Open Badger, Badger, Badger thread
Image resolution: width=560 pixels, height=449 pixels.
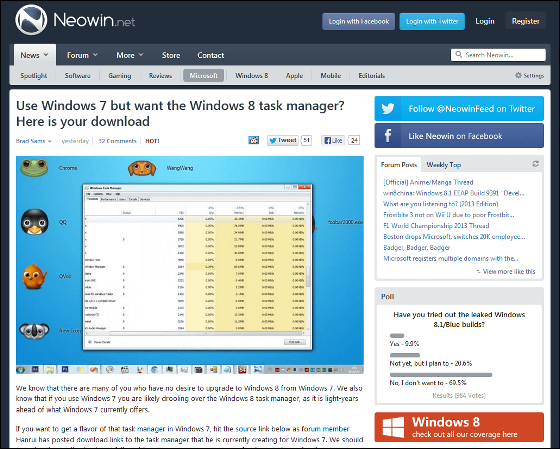(416, 248)
